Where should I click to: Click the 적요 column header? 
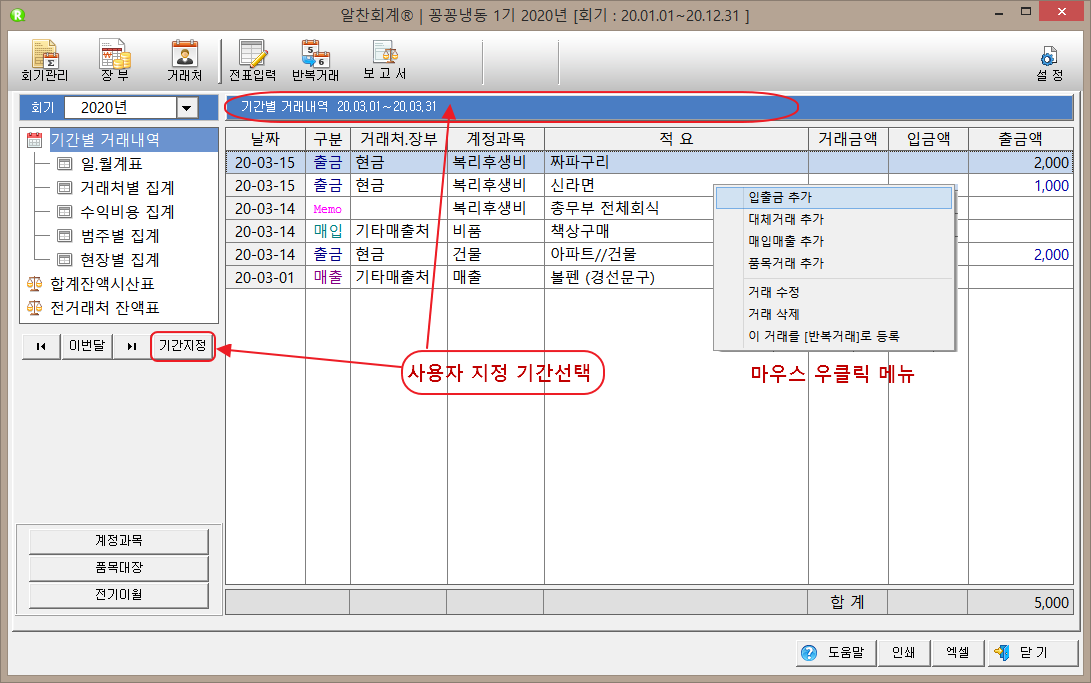coord(676,139)
